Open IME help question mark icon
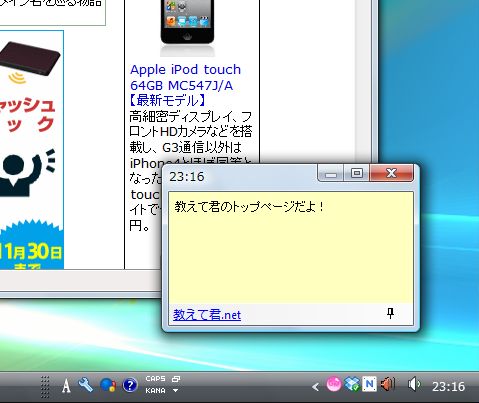The image size is (479, 403). [130, 385]
